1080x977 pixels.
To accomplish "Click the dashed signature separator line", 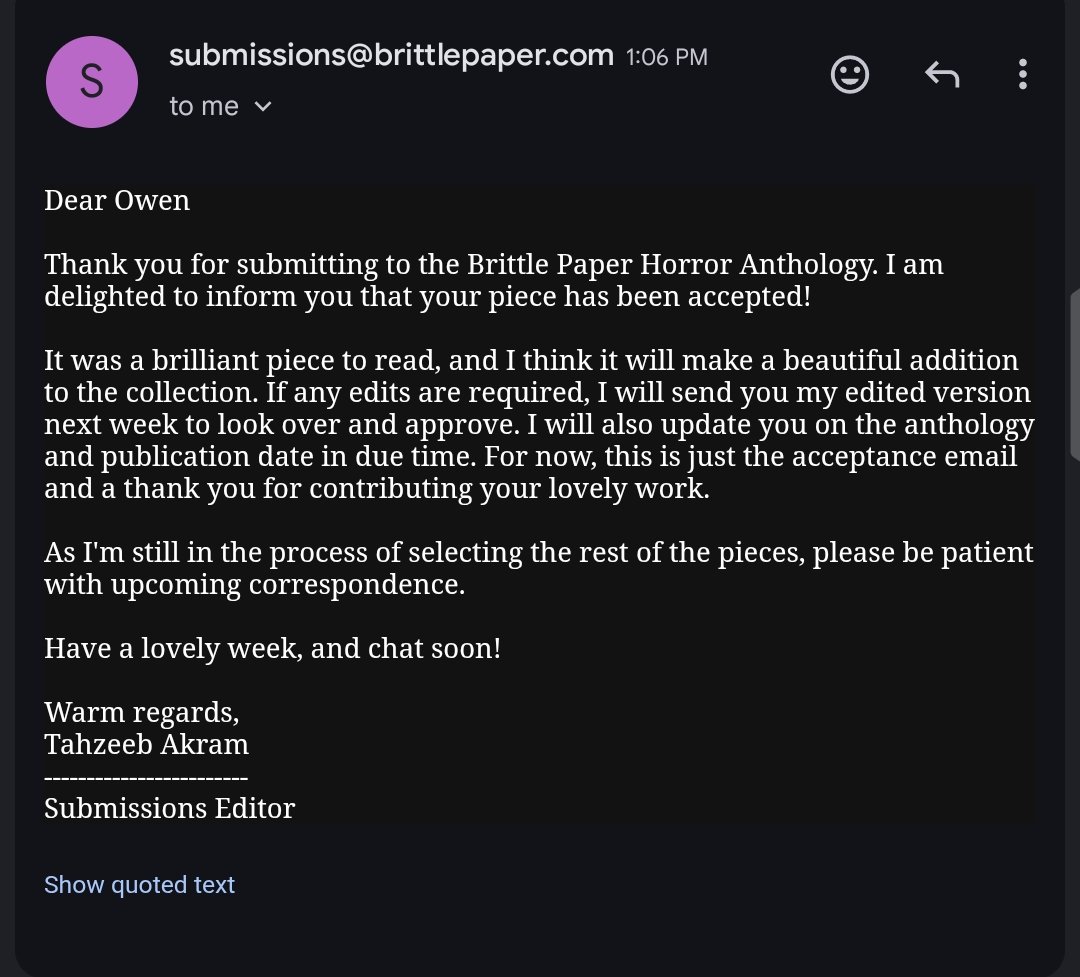I will tap(146, 779).
